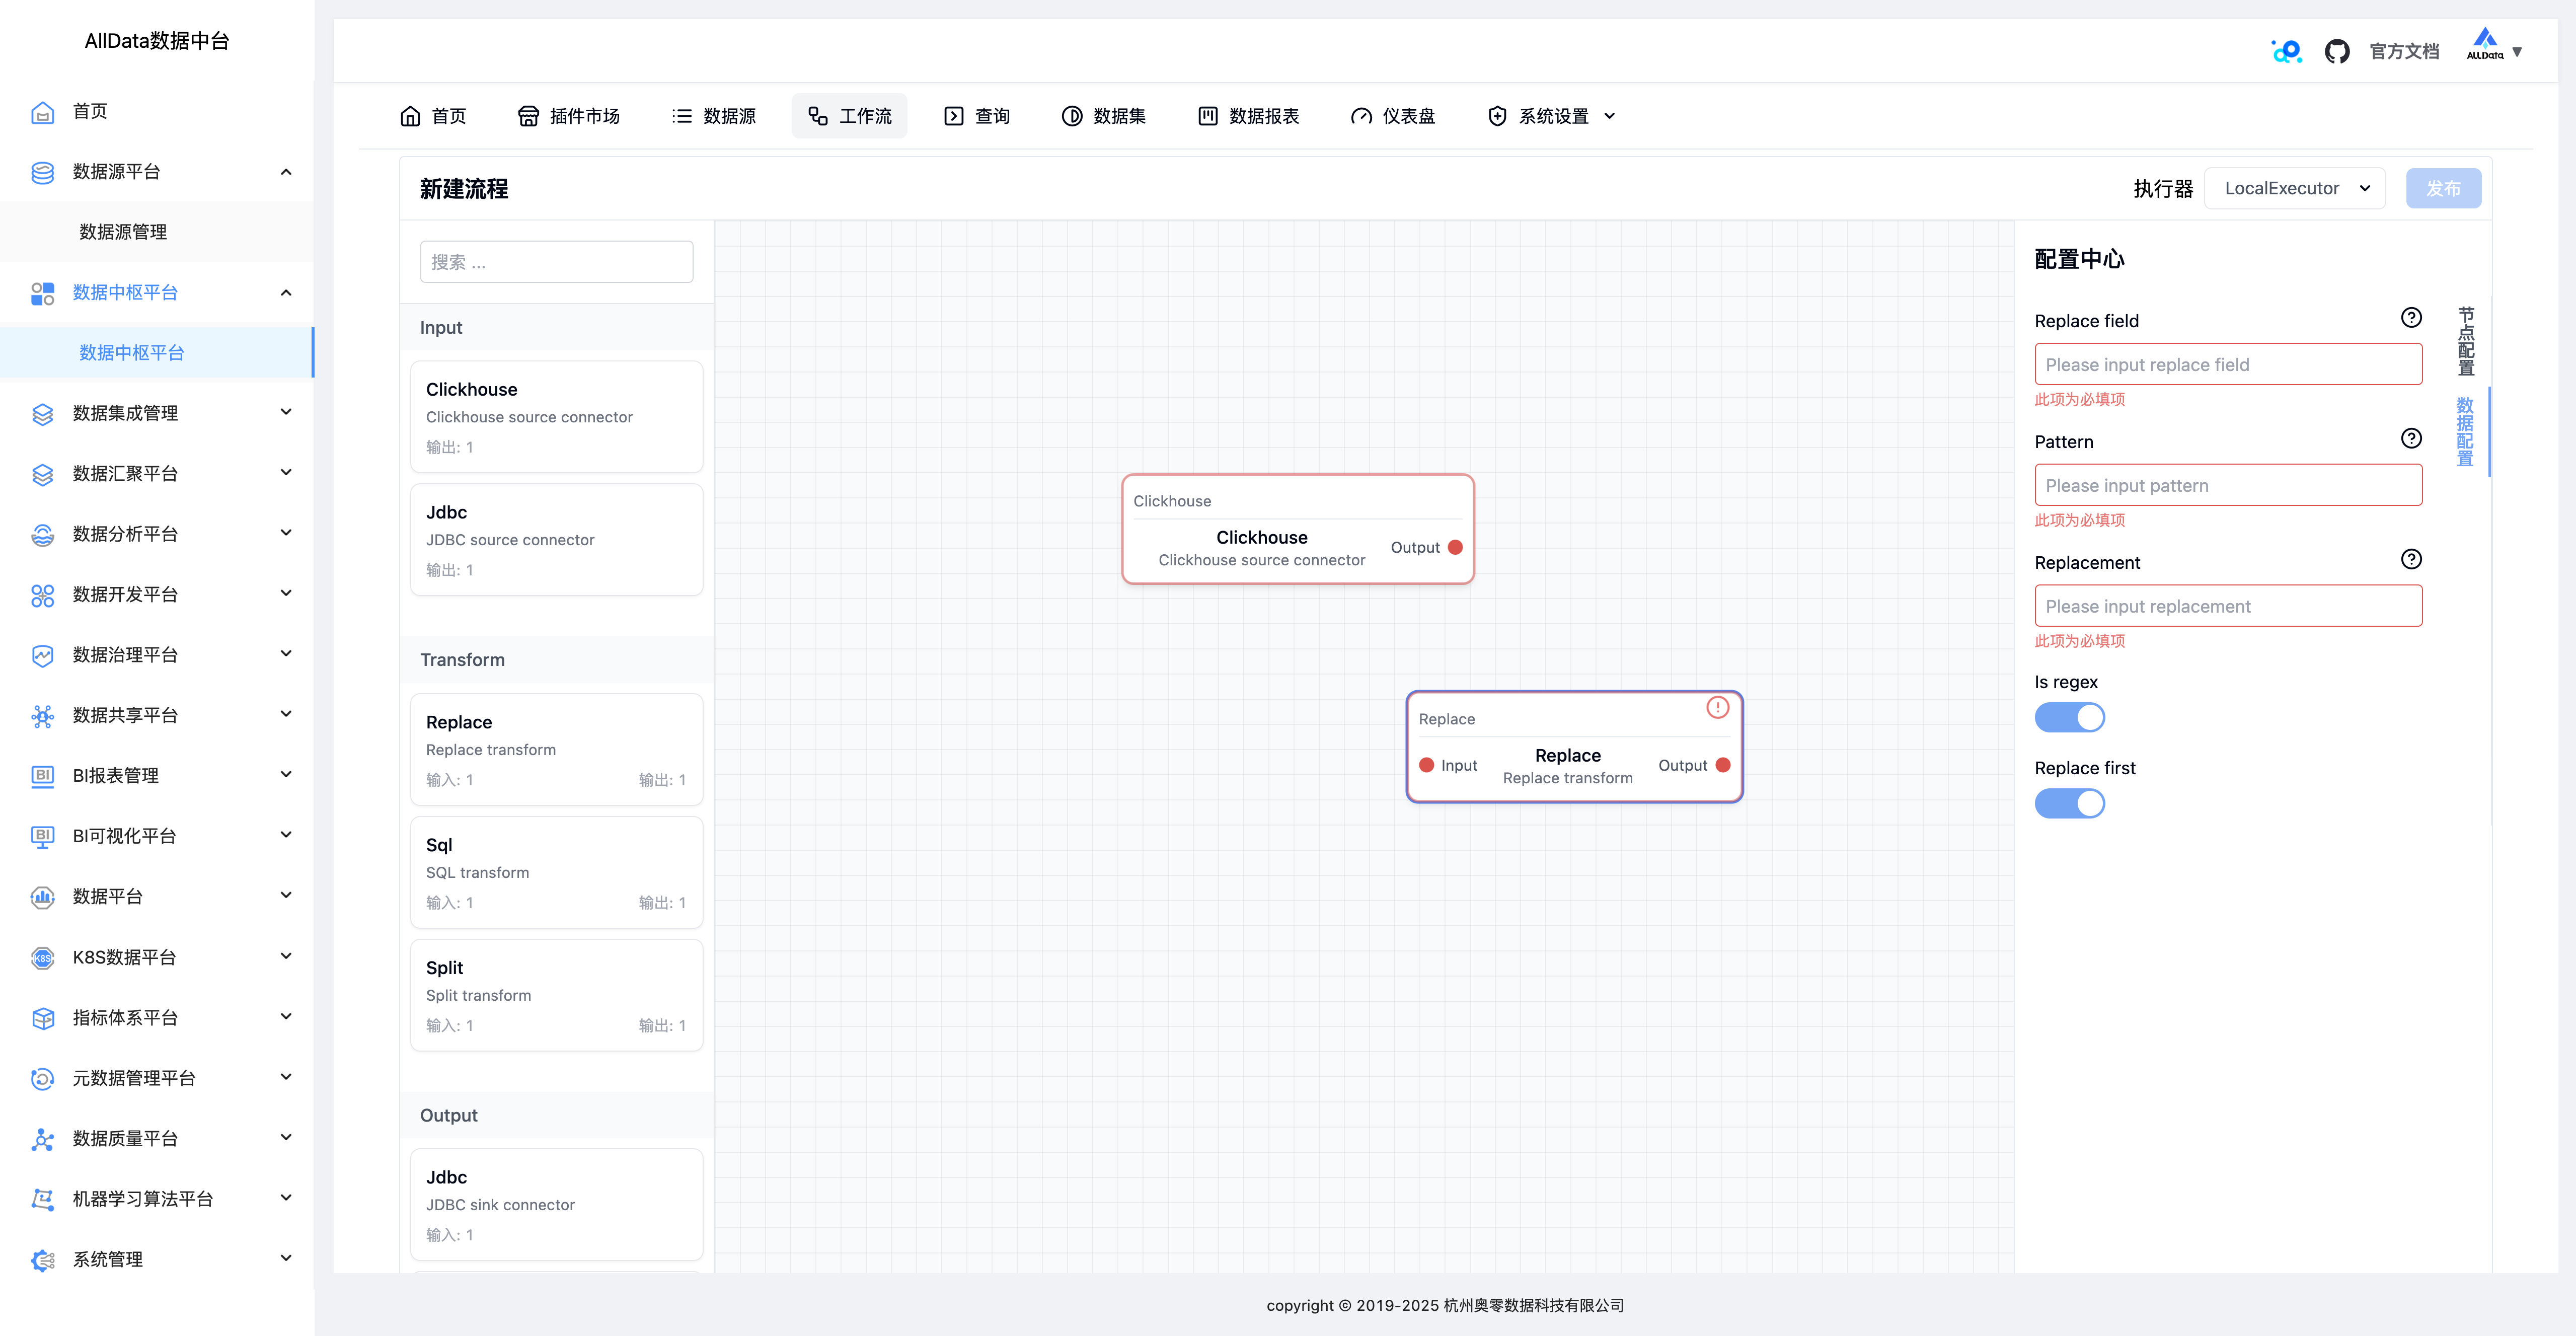Expand the 数据分析平台 chevron
2576x1336 pixels.
pyautogui.click(x=286, y=533)
